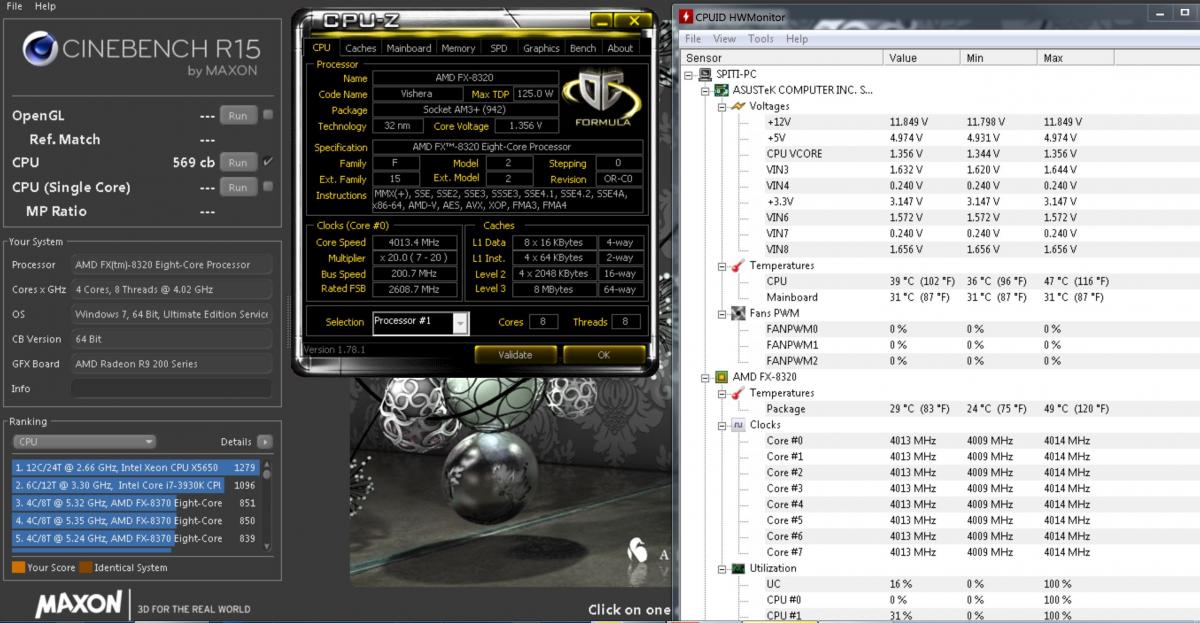Collapse the Voltages tree node
This screenshot has height=623, width=1200.
tap(721, 106)
